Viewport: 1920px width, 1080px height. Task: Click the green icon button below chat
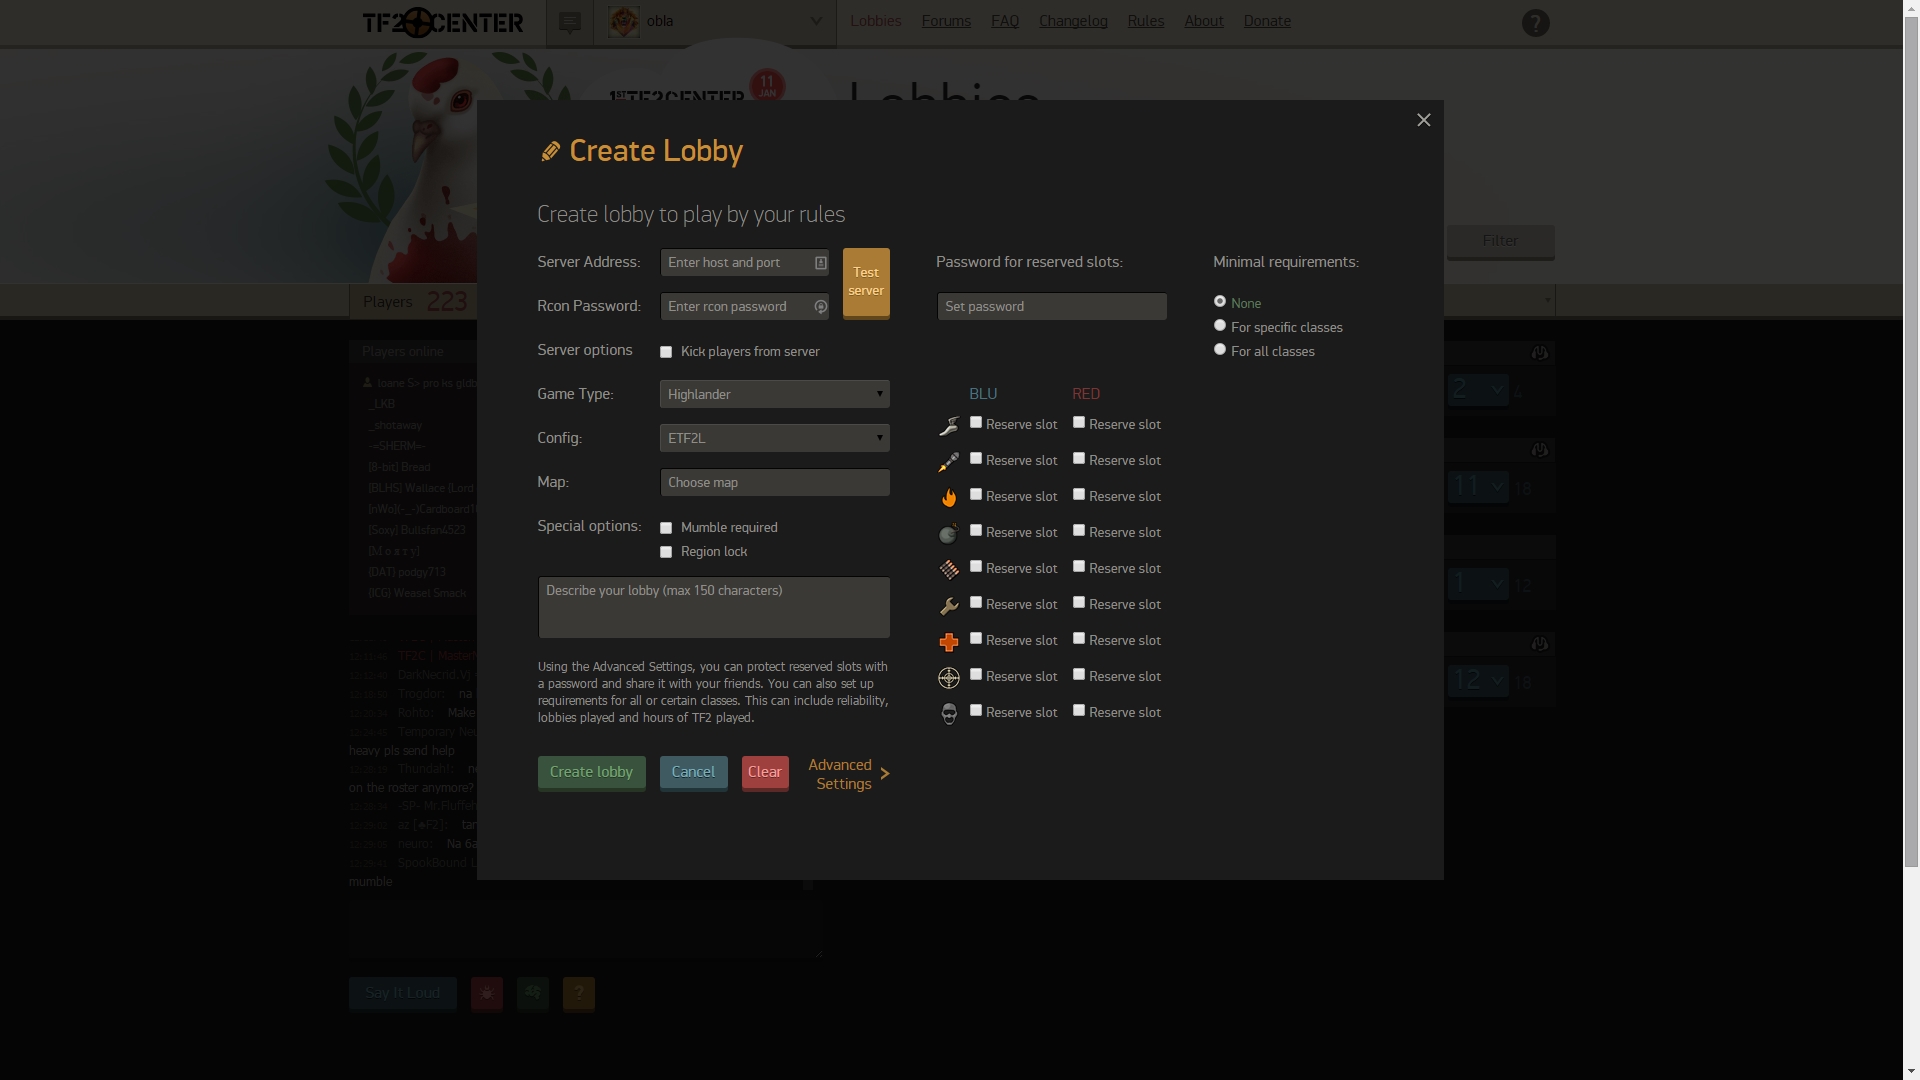[x=533, y=993]
